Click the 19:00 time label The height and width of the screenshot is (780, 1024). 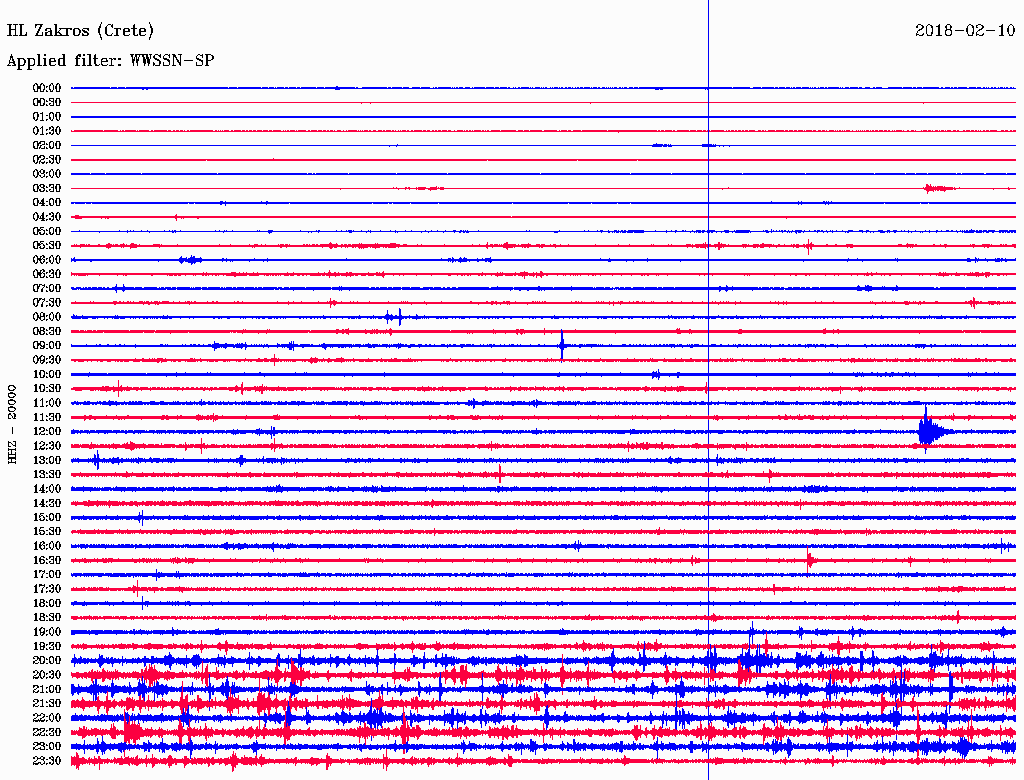coord(47,632)
